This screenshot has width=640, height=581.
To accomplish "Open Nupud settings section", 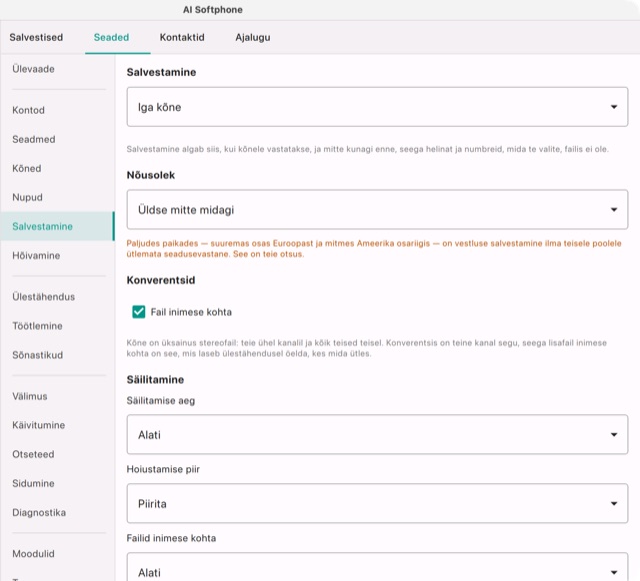I will pos(58,197).
